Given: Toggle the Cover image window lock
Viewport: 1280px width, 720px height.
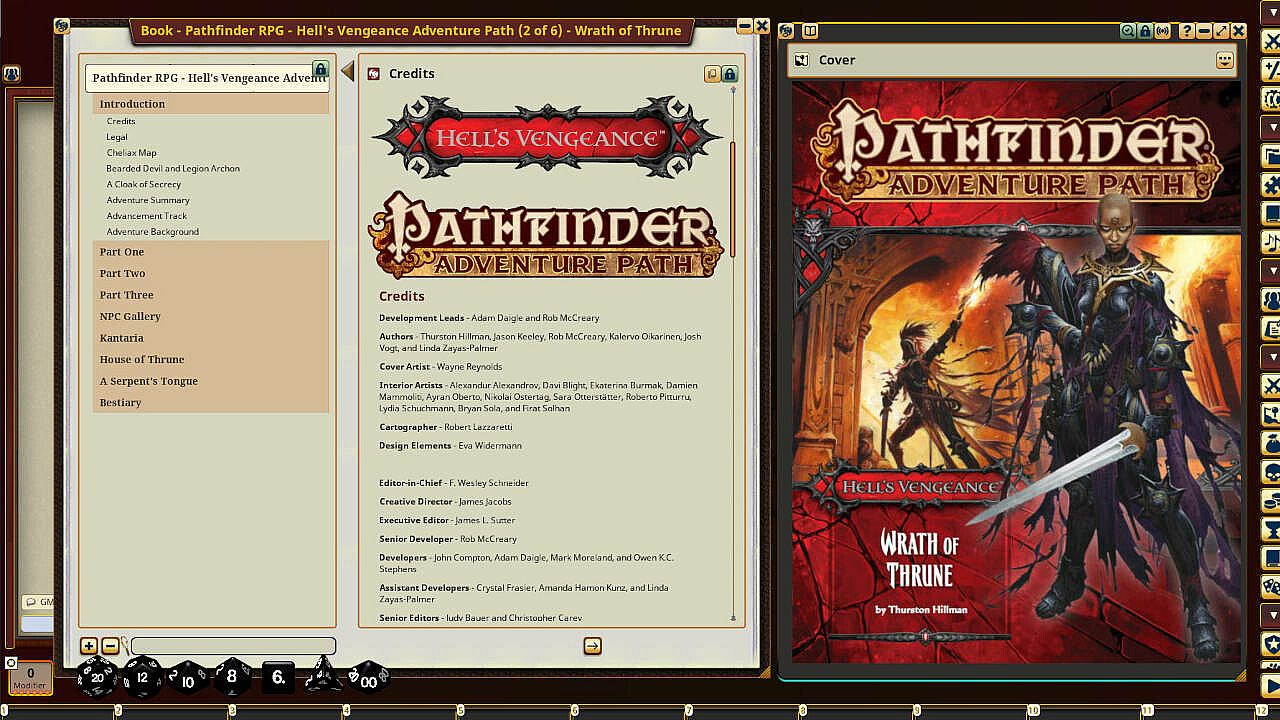Looking at the screenshot, I should (1145, 31).
